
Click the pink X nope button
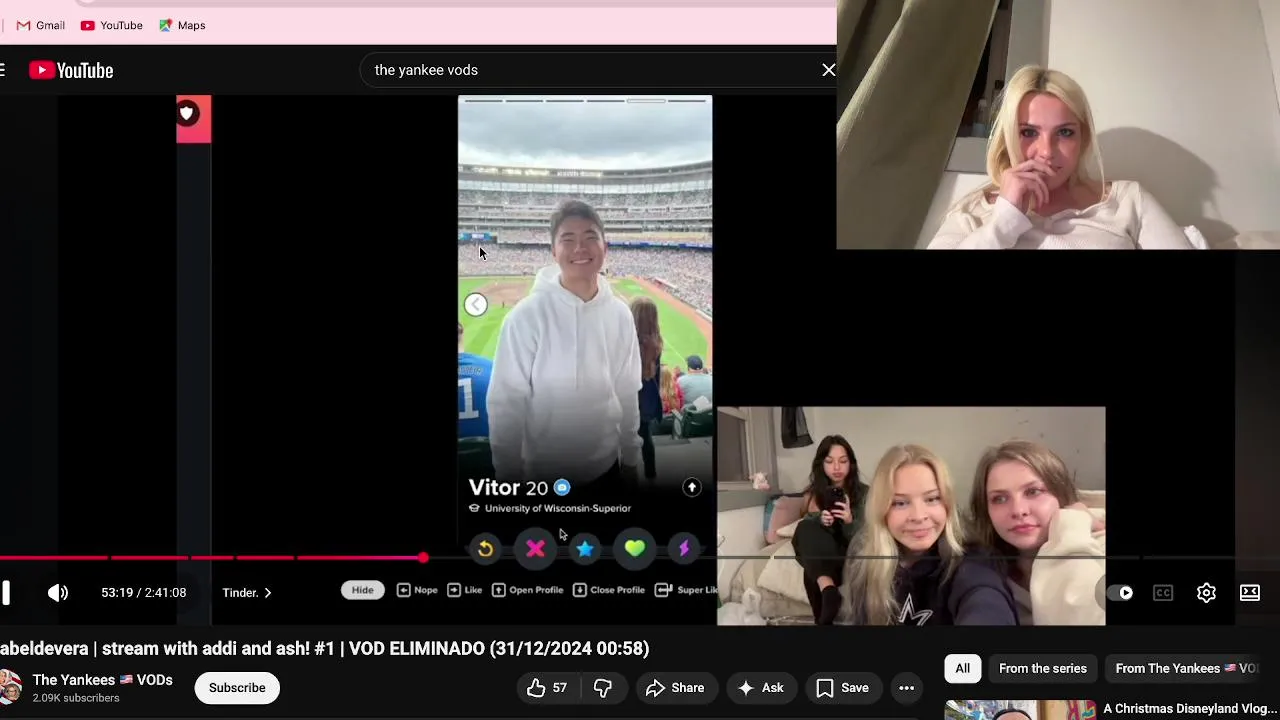(x=535, y=548)
